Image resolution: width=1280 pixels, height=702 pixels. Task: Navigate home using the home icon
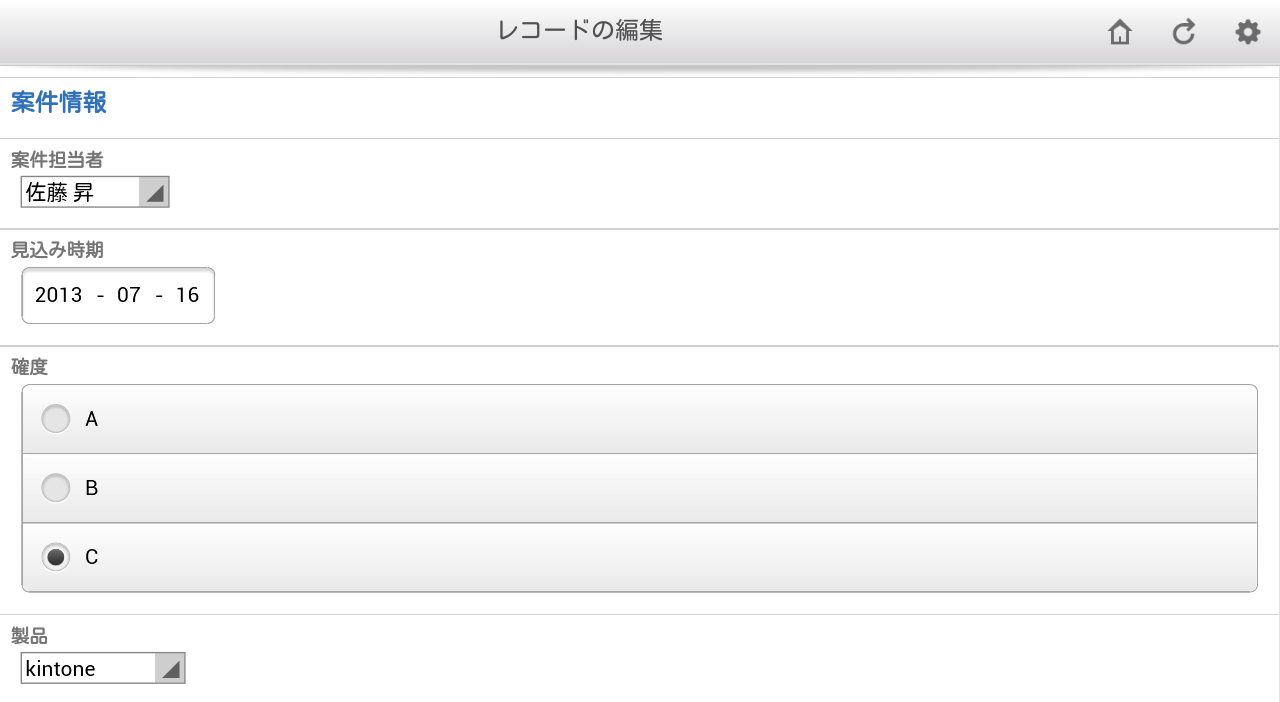(x=1119, y=32)
